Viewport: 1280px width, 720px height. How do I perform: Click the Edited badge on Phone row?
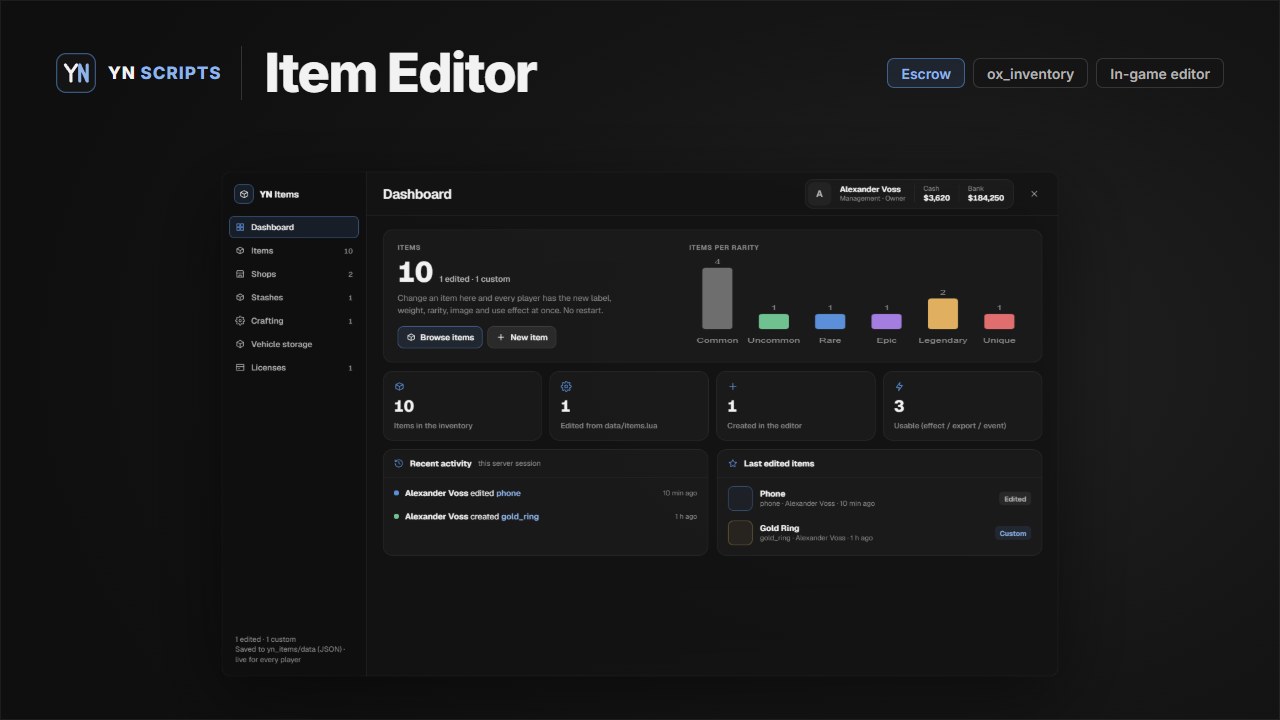coord(1015,498)
